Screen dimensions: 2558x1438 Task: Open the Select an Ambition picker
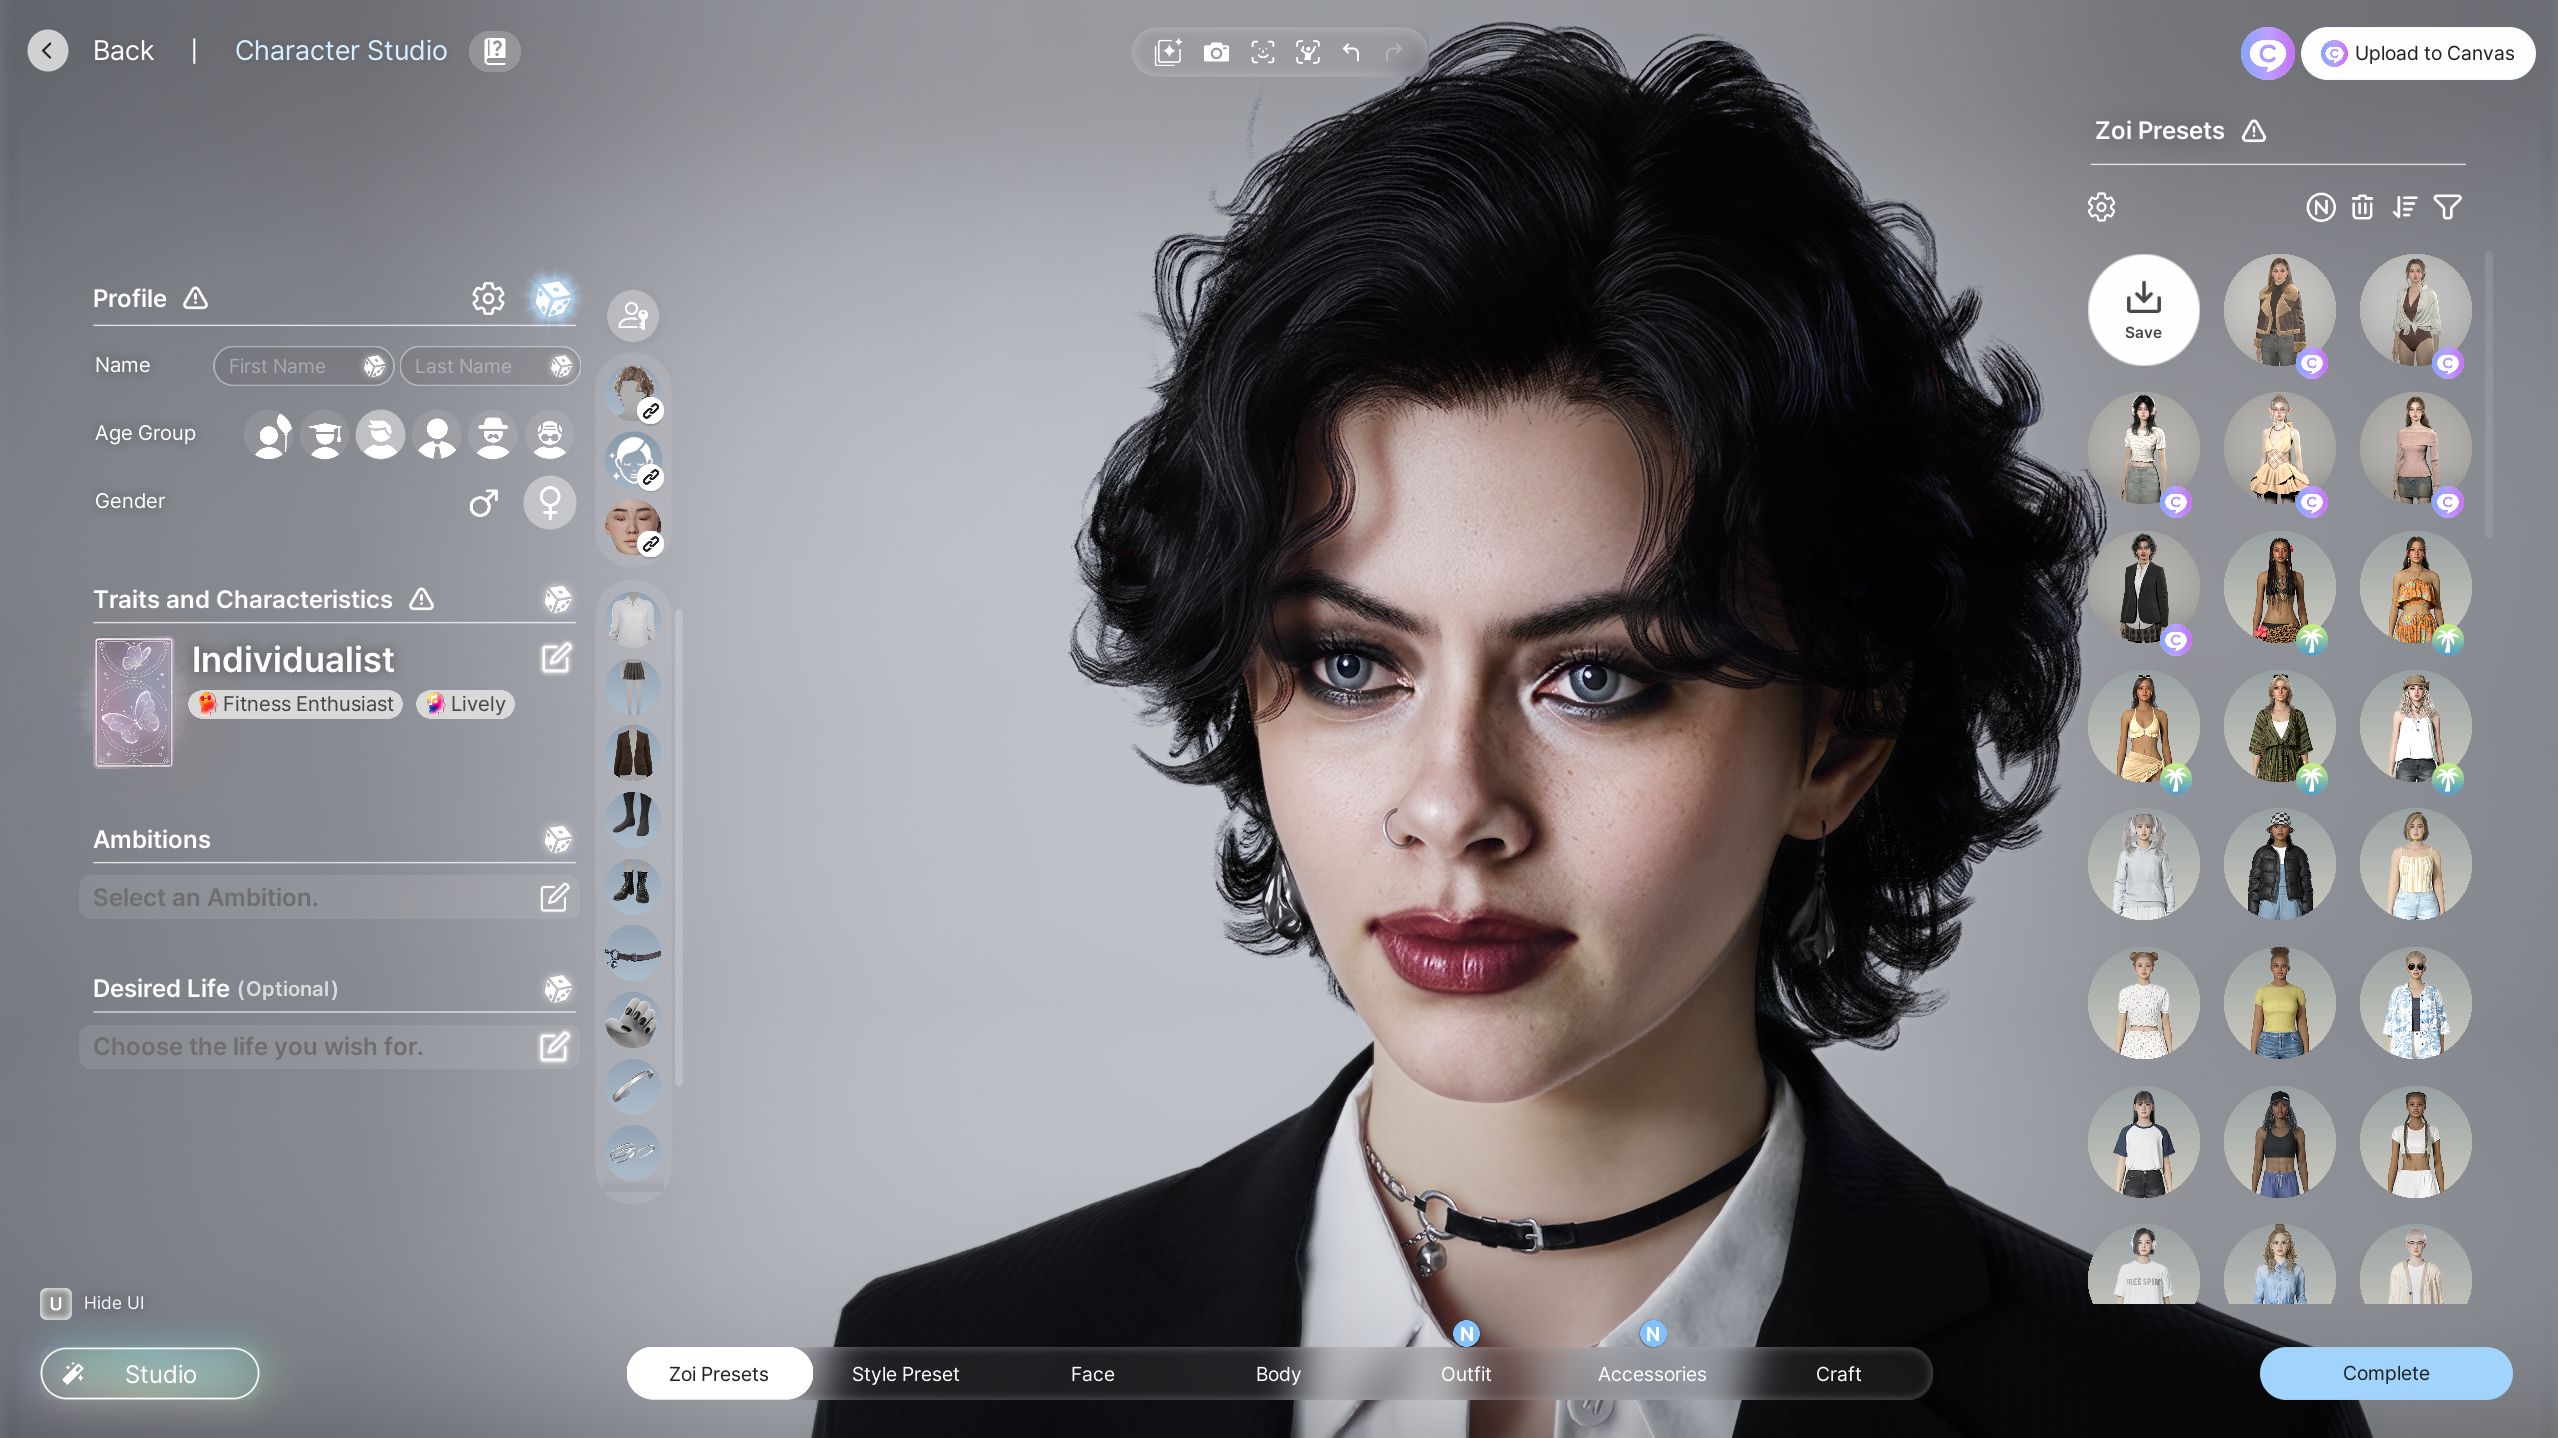329,898
